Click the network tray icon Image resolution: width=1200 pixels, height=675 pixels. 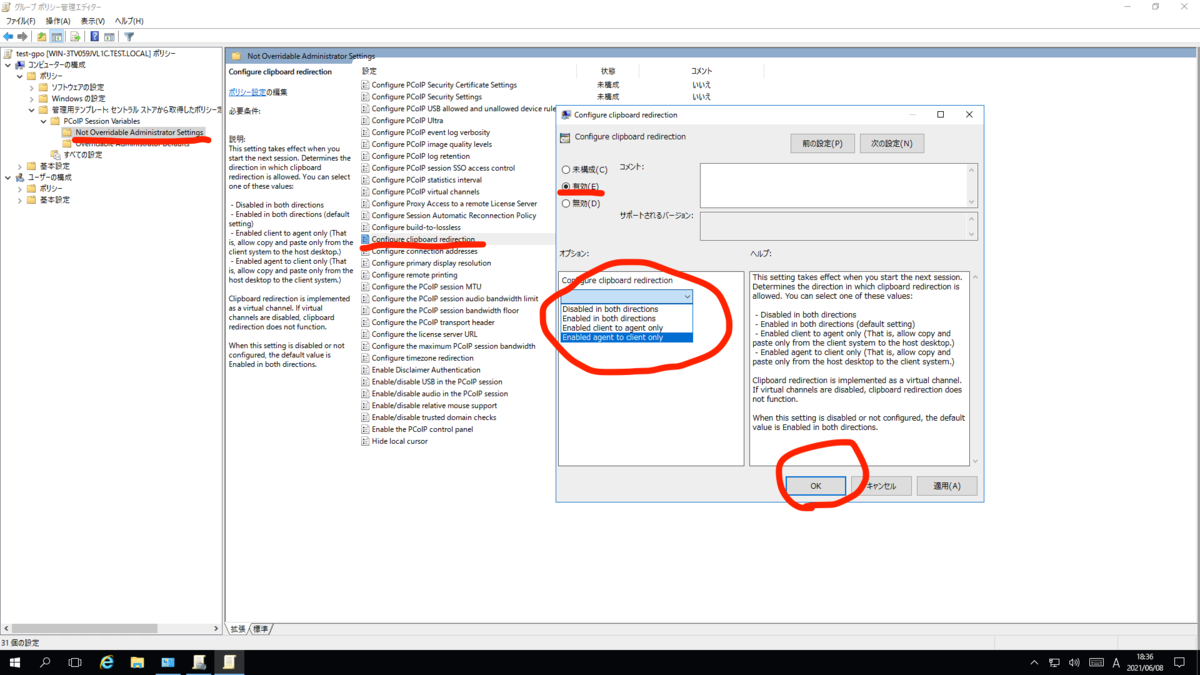pyautogui.click(x=1054, y=663)
